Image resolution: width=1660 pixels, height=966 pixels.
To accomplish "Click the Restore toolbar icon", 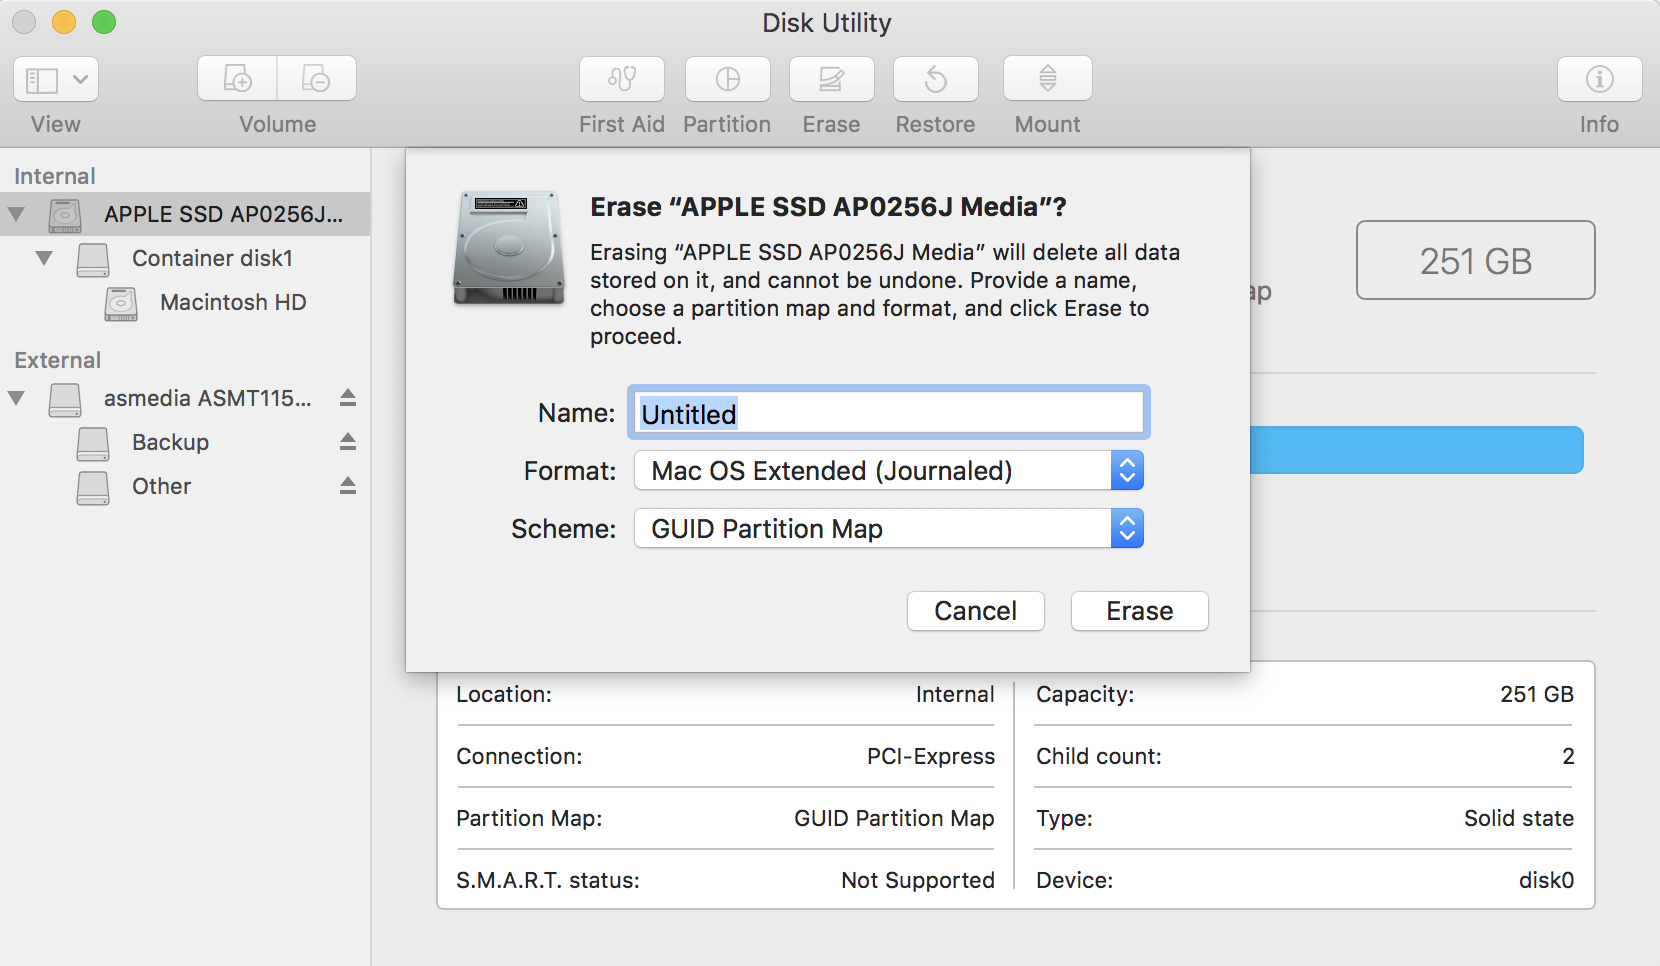I will point(935,79).
